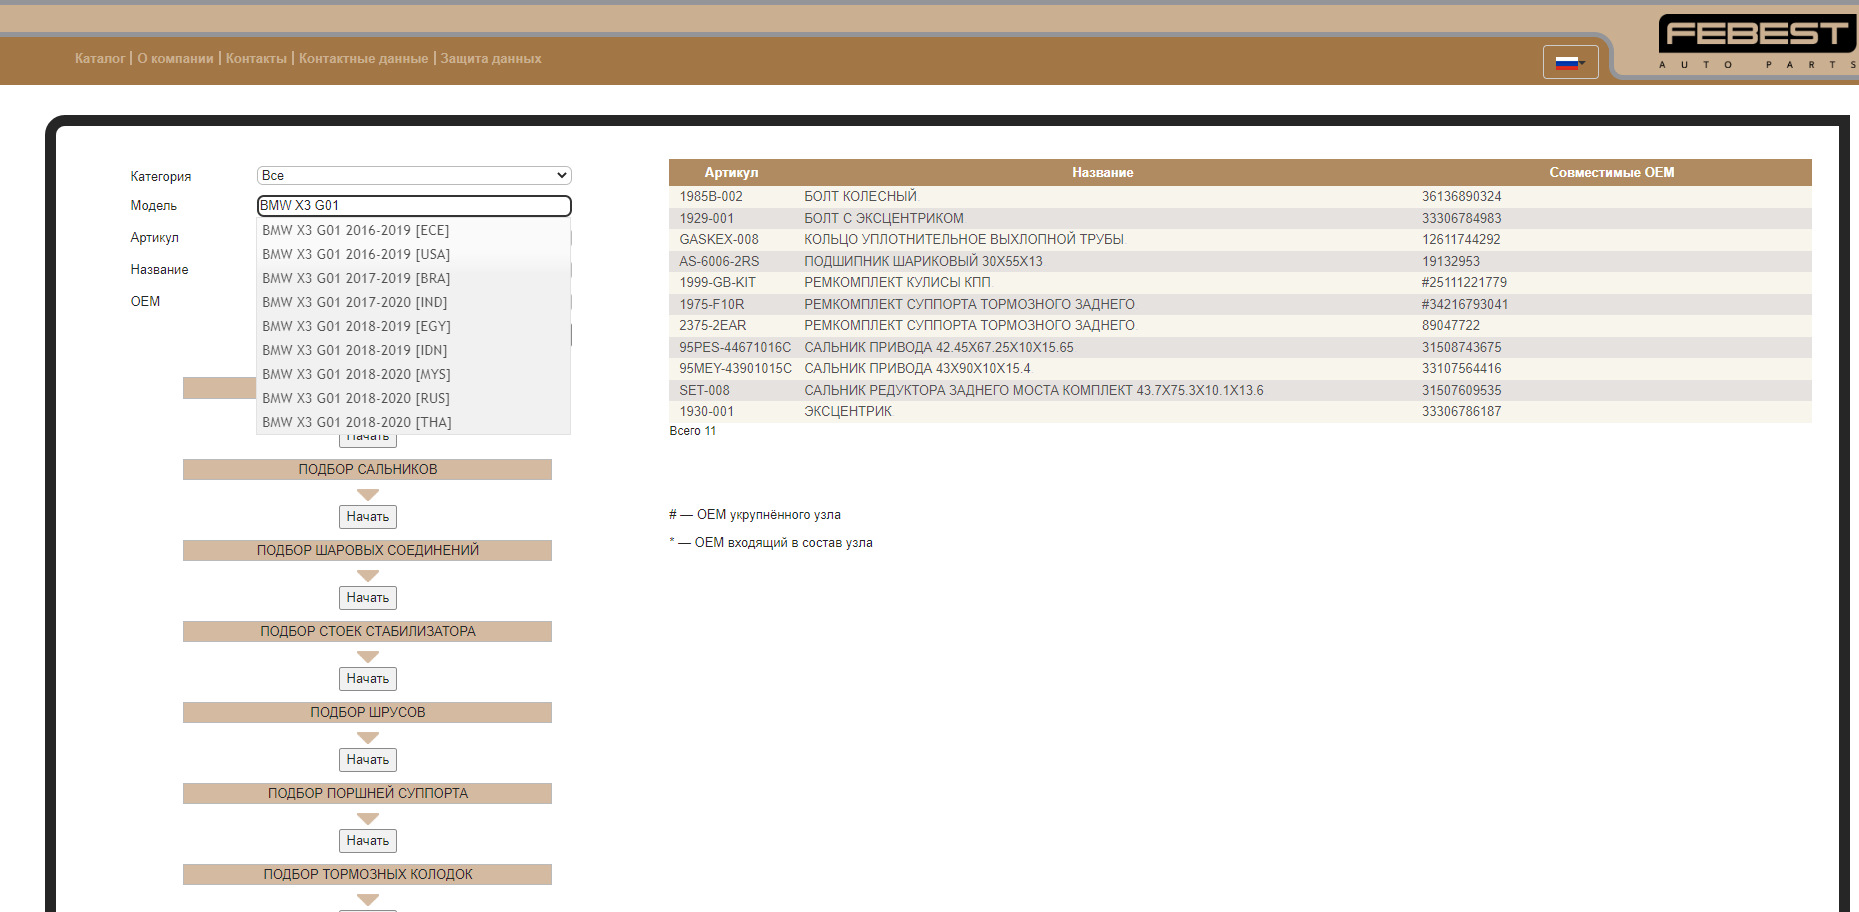Open the Контакты link
1859x912 pixels.
click(x=256, y=59)
